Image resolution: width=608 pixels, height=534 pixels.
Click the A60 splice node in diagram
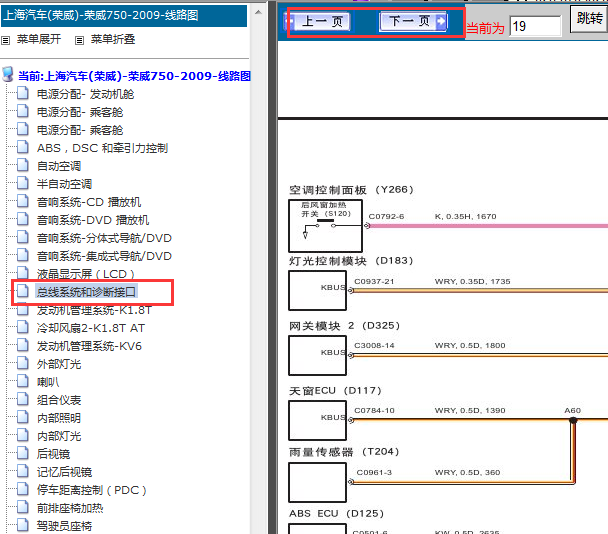(573, 420)
